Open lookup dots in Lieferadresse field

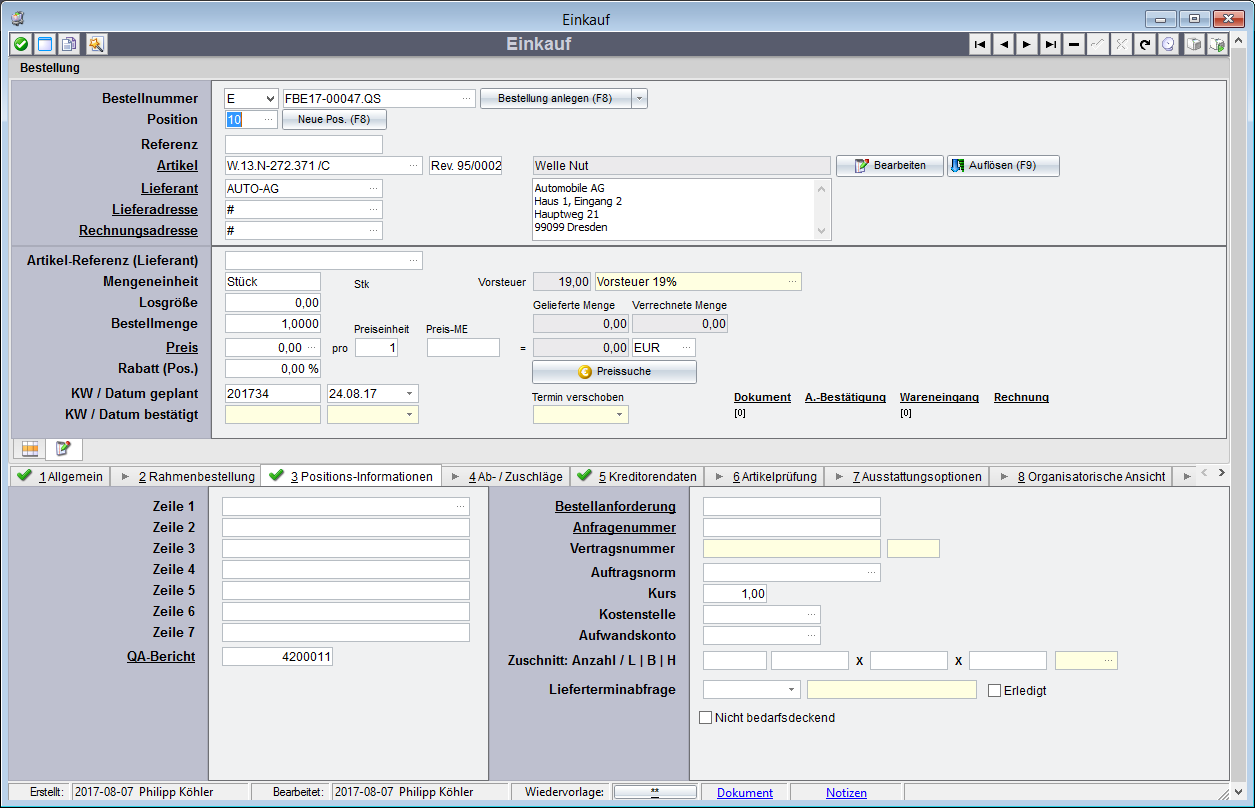[374, 210]
